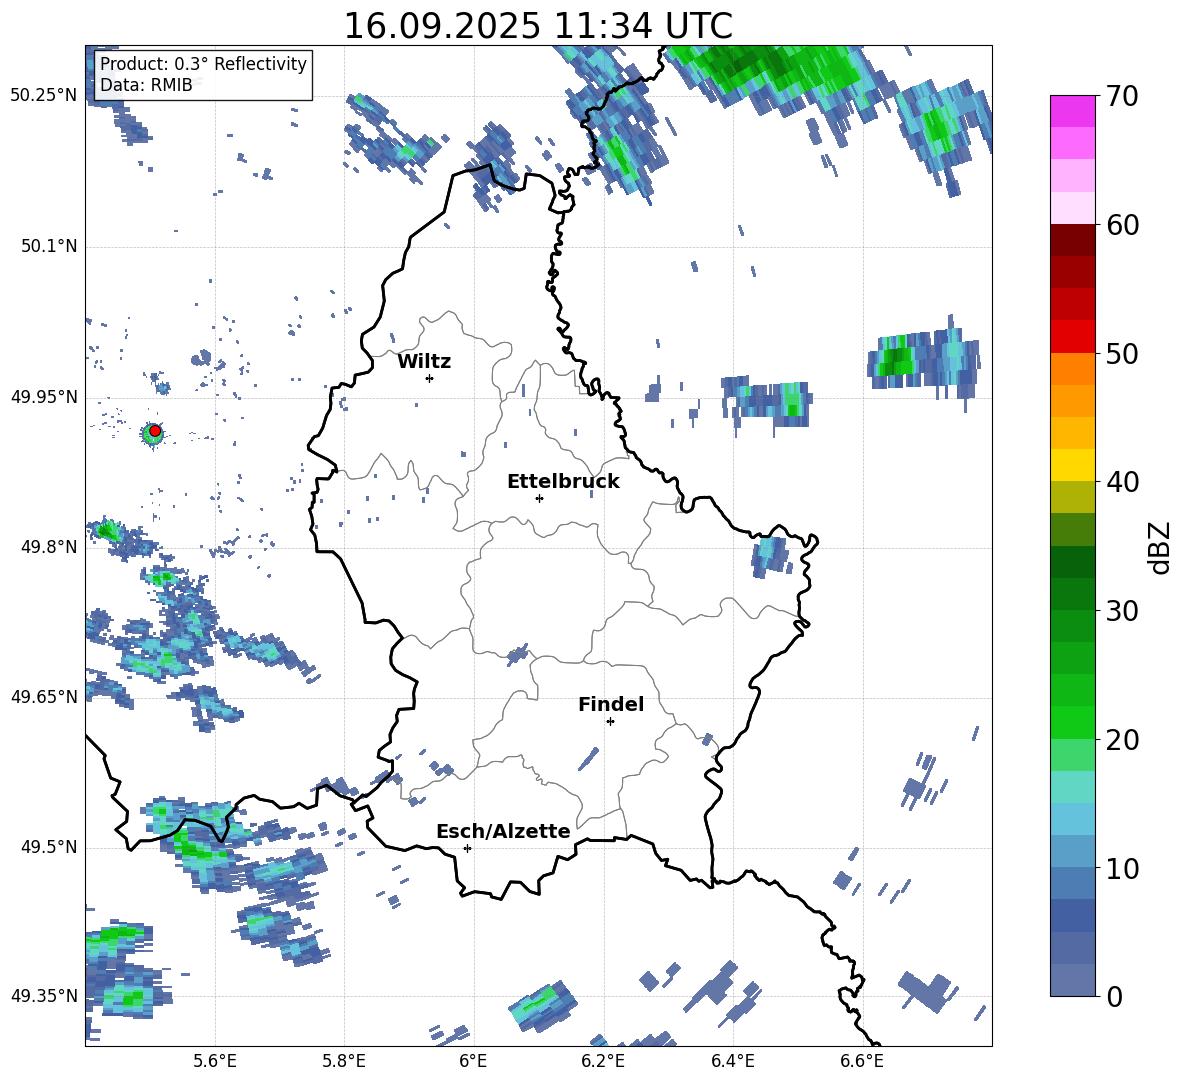1184x1081 pixels.
Task: Click the magenta top swatch of the colorbar
Action: (1072, 111)
